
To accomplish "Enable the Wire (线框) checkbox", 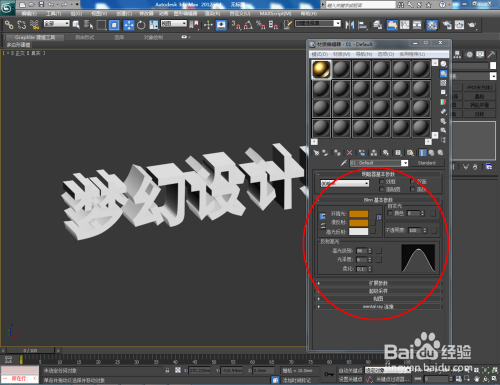I will click(382, 182).
